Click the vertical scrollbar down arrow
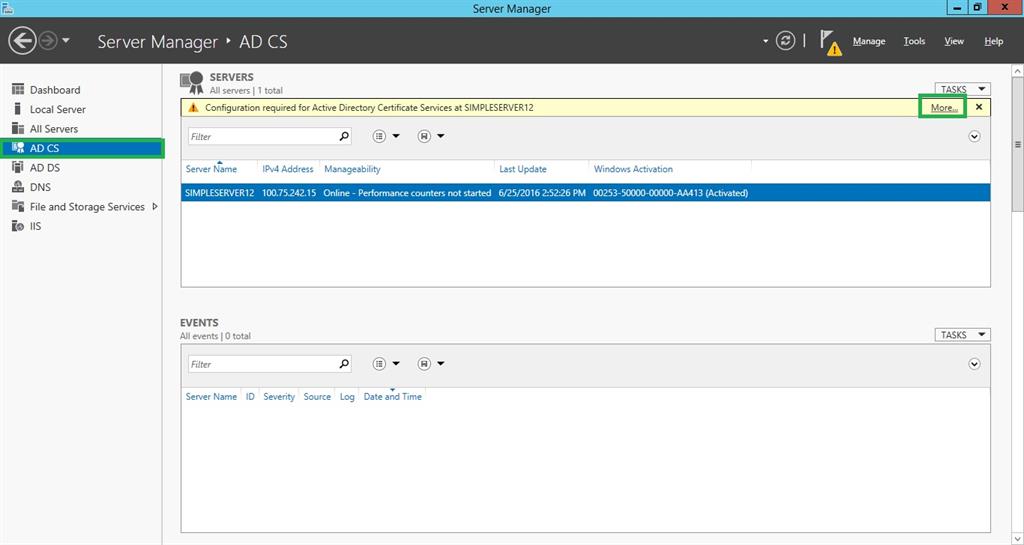This screenshot has height=545, width=1024. [1017, 538]
